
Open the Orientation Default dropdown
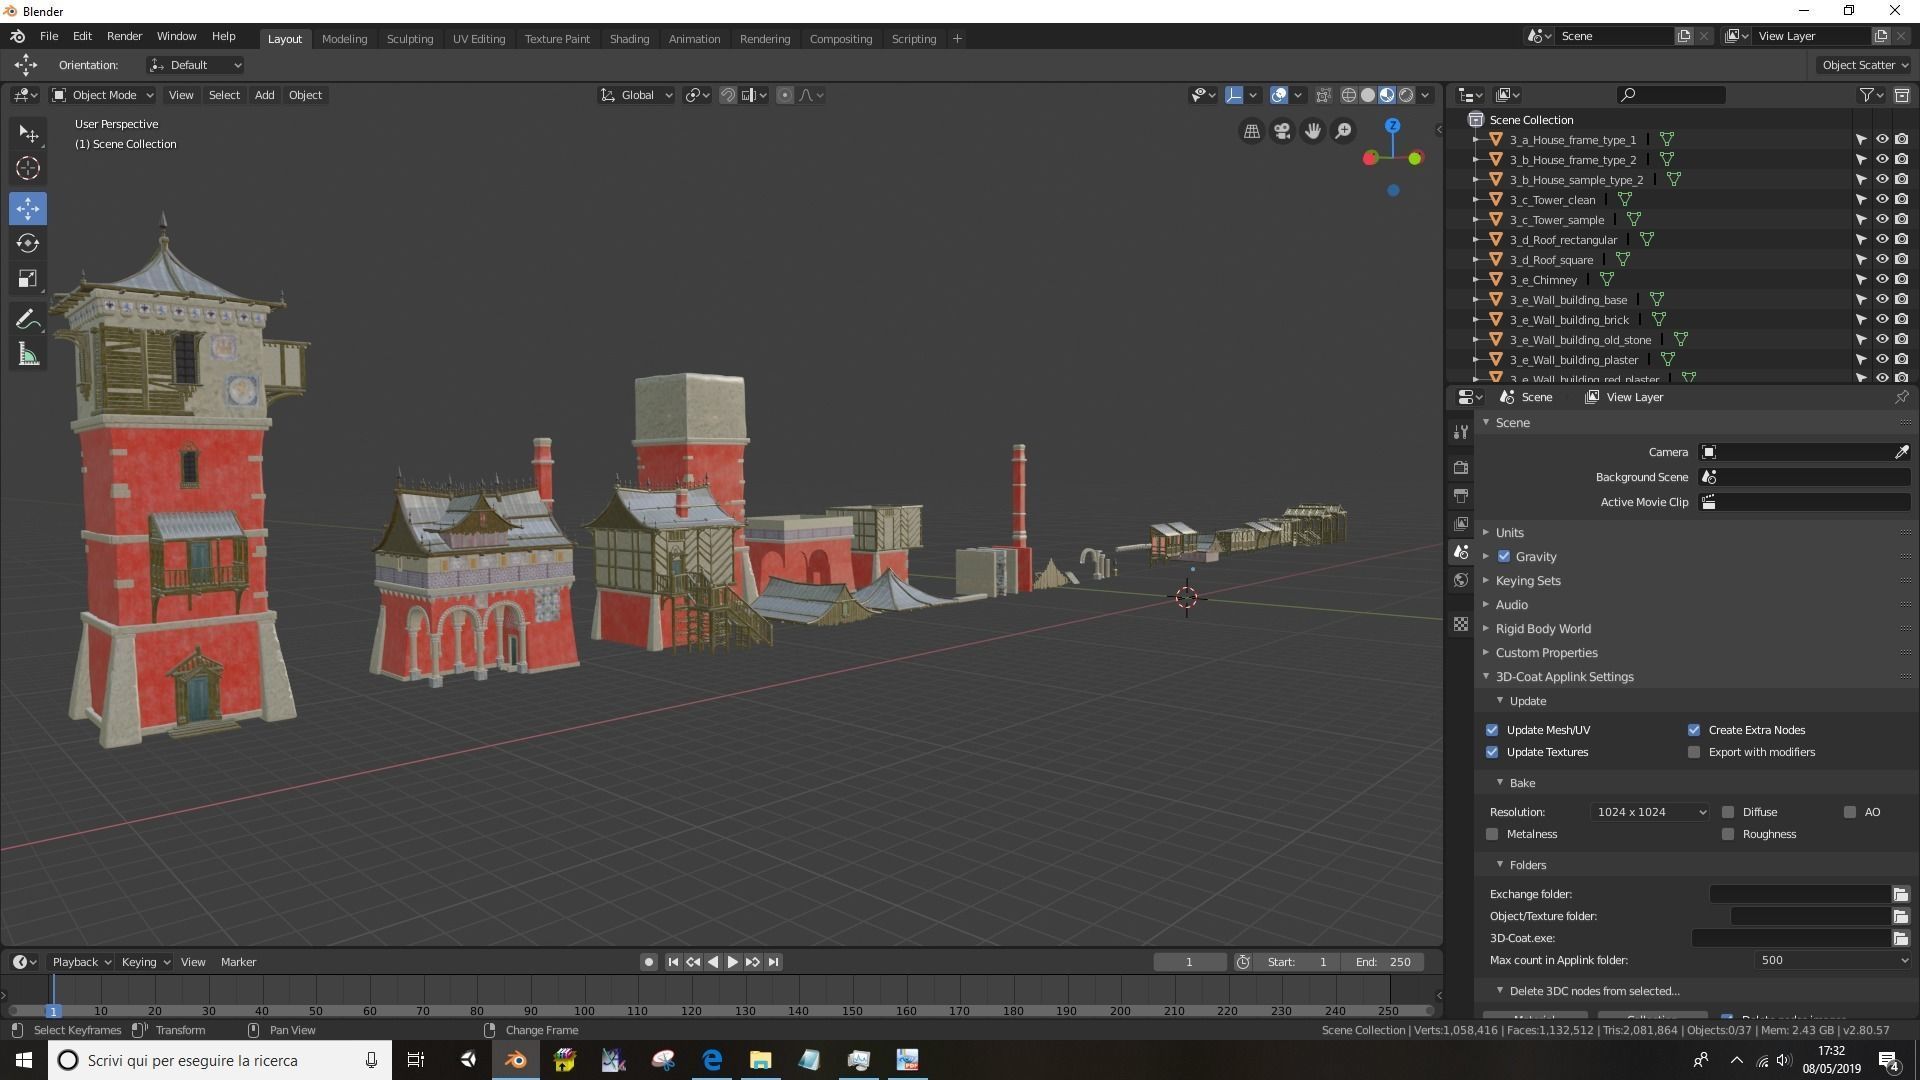[195, 65]
